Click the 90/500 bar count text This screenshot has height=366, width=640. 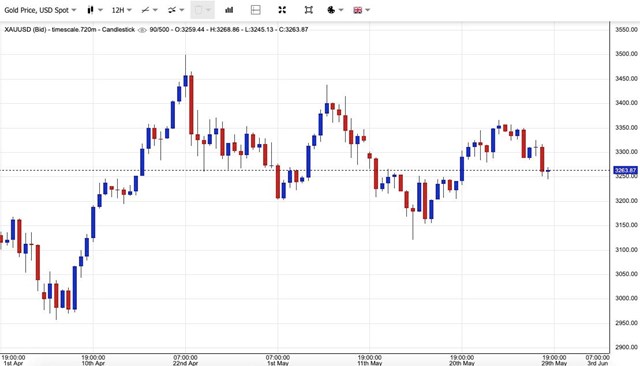(159, 30)
